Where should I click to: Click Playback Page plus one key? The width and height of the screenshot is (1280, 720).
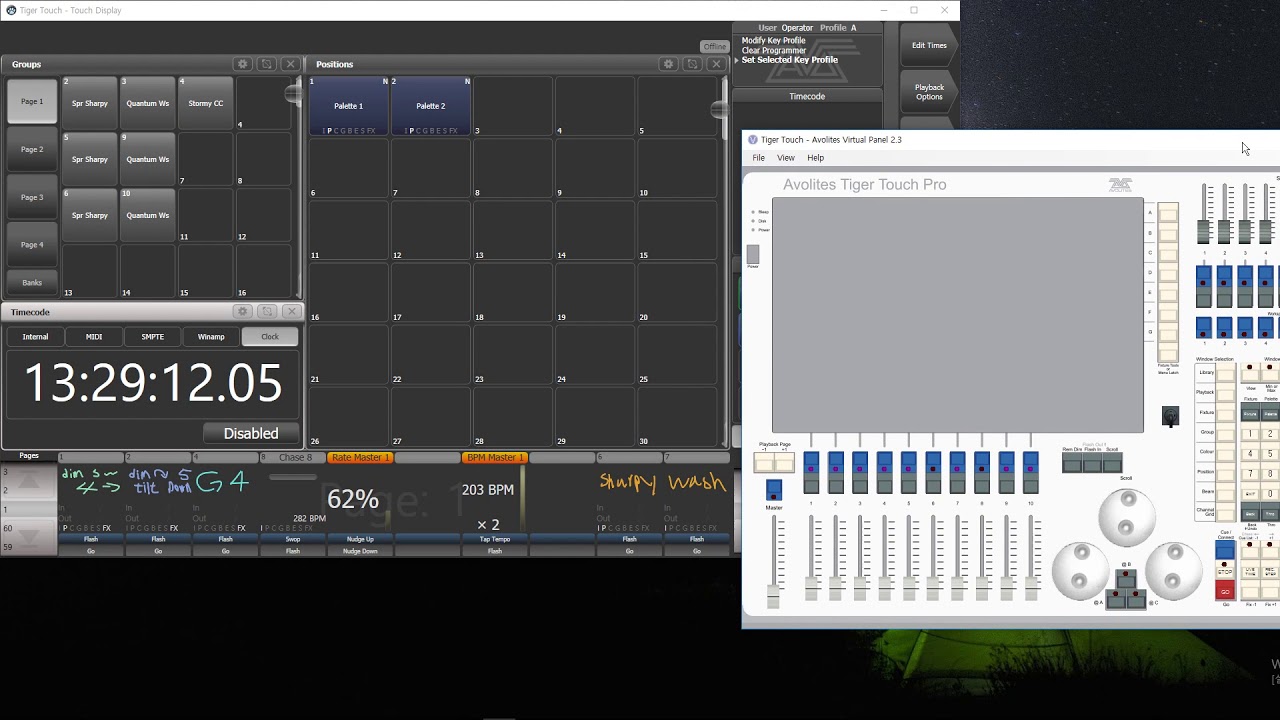783,463
